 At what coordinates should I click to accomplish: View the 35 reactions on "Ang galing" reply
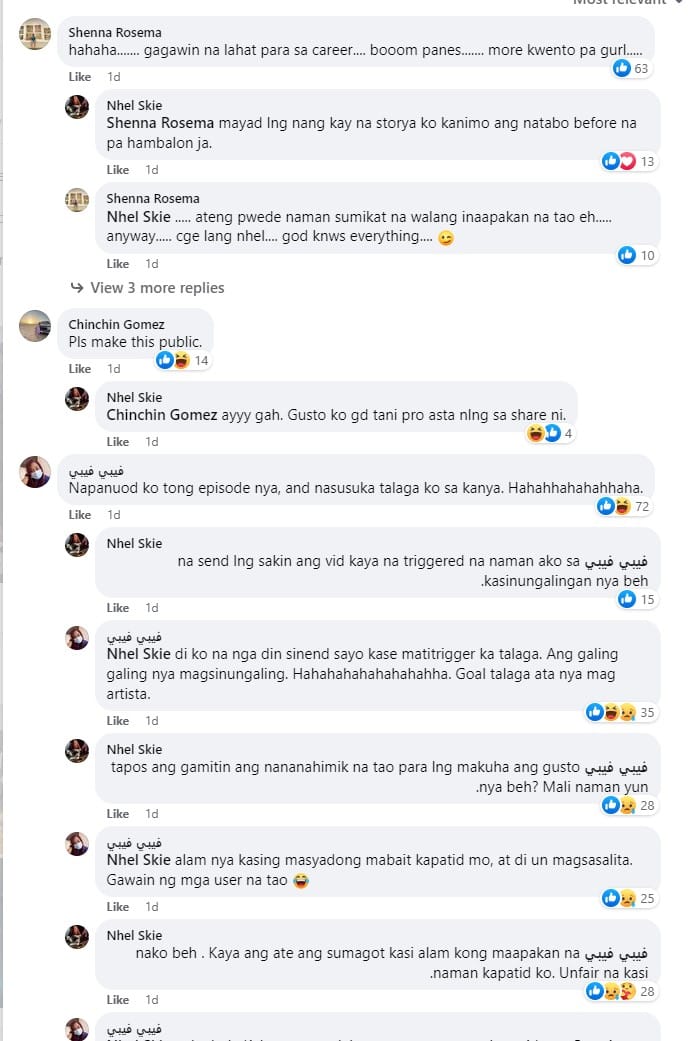pyautogui.click(x=623, y=712)
